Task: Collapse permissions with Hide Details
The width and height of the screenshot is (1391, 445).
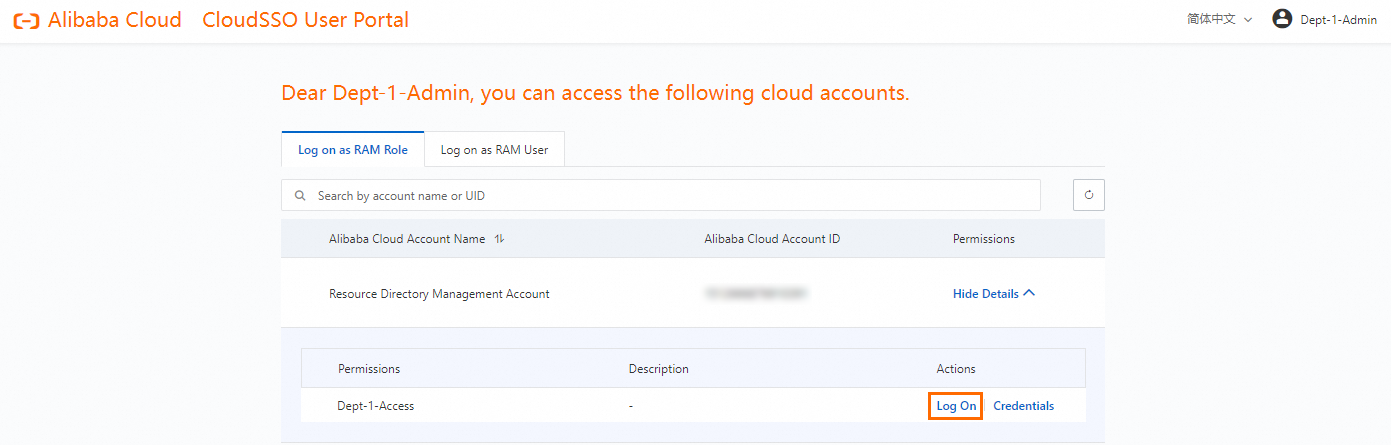Action: 993,294
